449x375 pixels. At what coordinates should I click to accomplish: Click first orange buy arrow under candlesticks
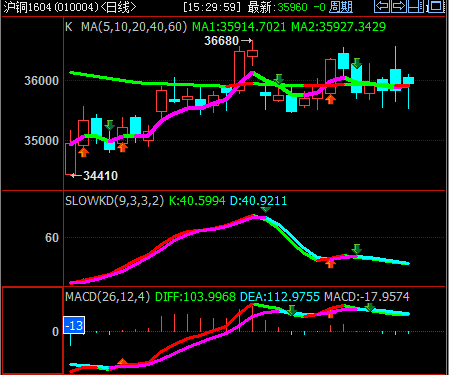click(83, 152)
